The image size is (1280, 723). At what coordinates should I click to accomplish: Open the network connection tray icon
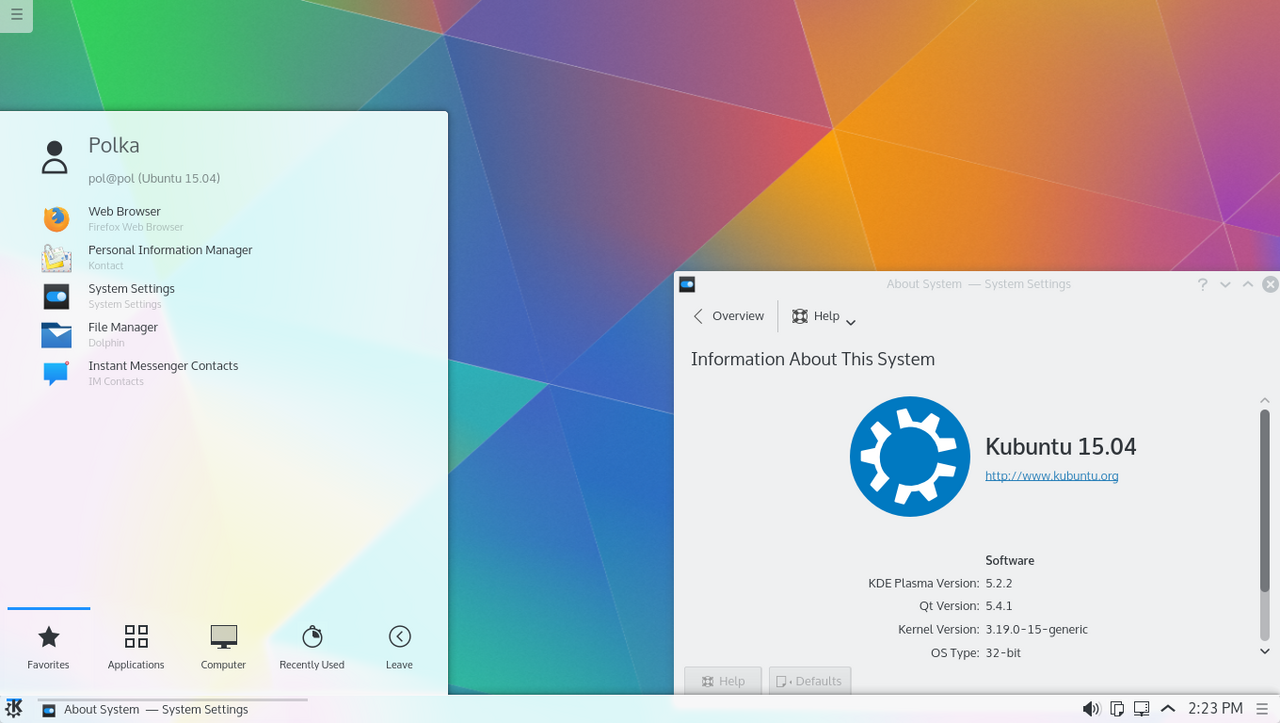click(1142, 709)
